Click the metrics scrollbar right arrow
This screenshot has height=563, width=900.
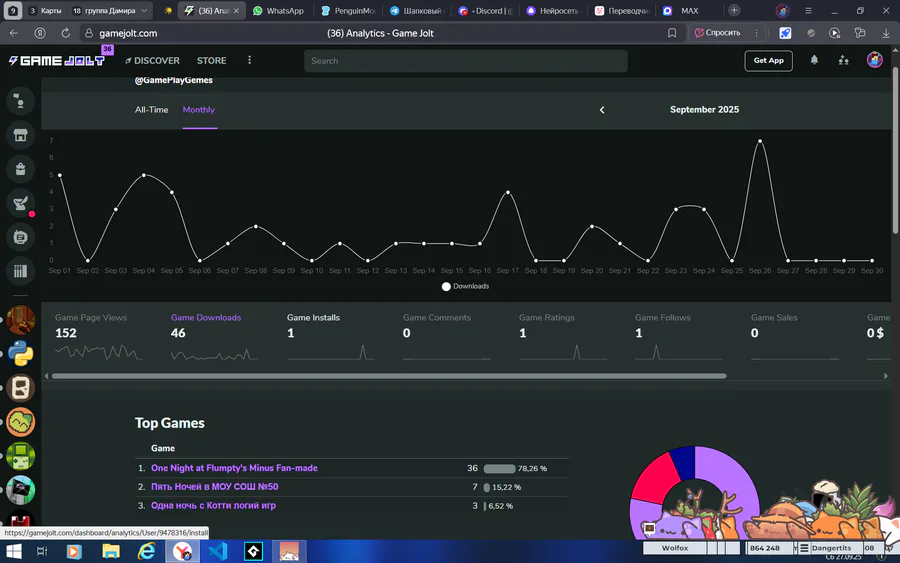886,376
